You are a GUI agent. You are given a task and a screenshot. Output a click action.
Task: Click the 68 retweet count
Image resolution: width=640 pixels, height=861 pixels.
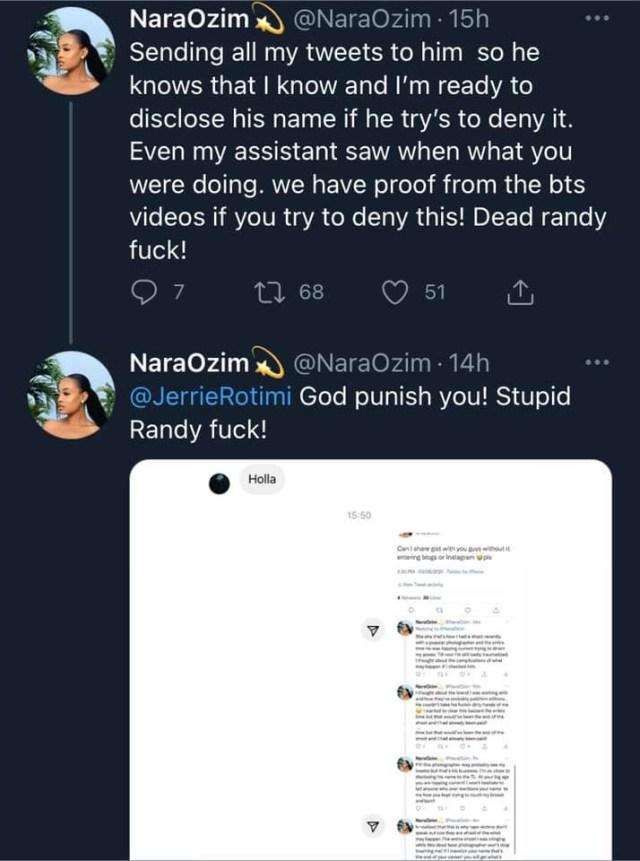[311, 292]
